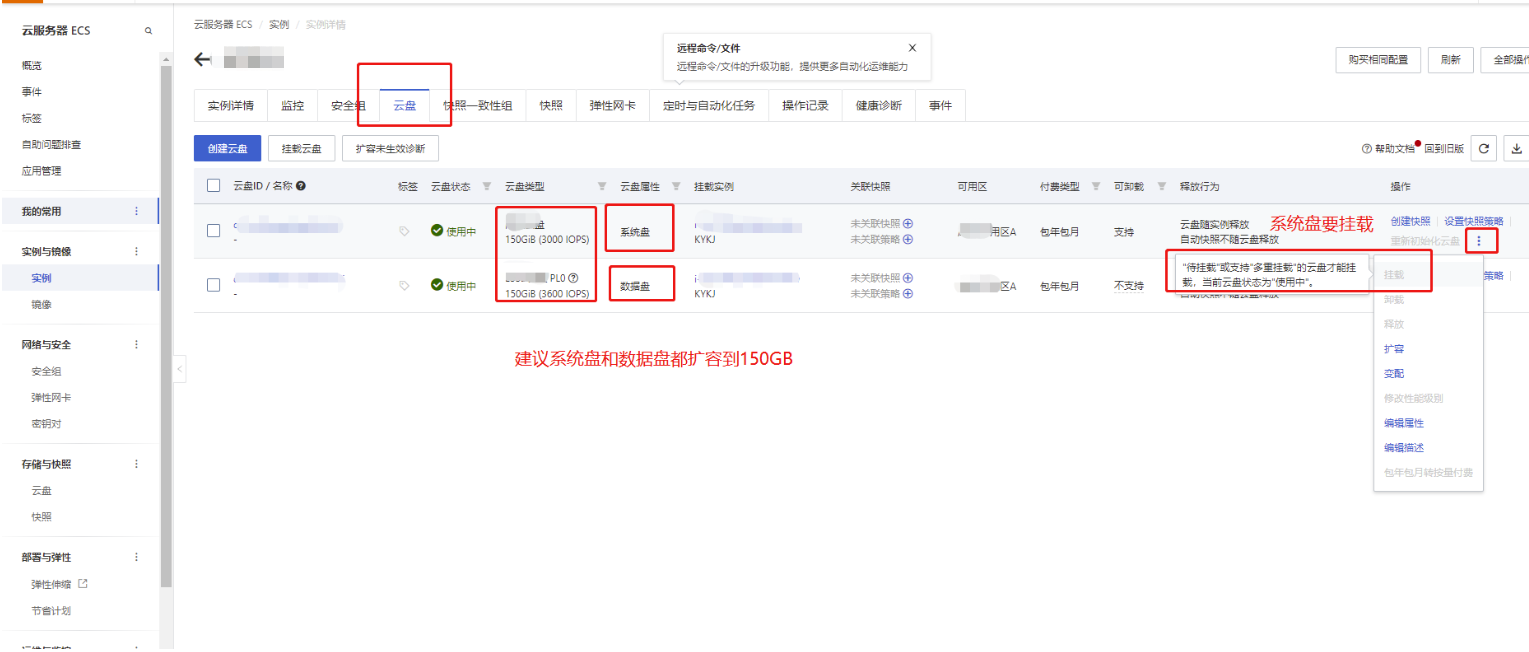The height and width of the screenshot is (652, 1529).
Task: Click the download icon above the disk table
Action: coord(1517,149)
